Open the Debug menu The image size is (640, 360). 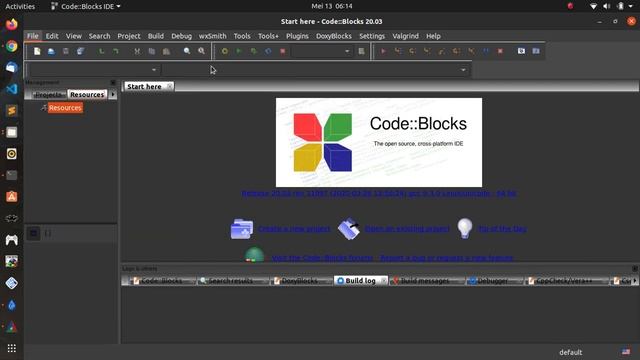[181, 36]
